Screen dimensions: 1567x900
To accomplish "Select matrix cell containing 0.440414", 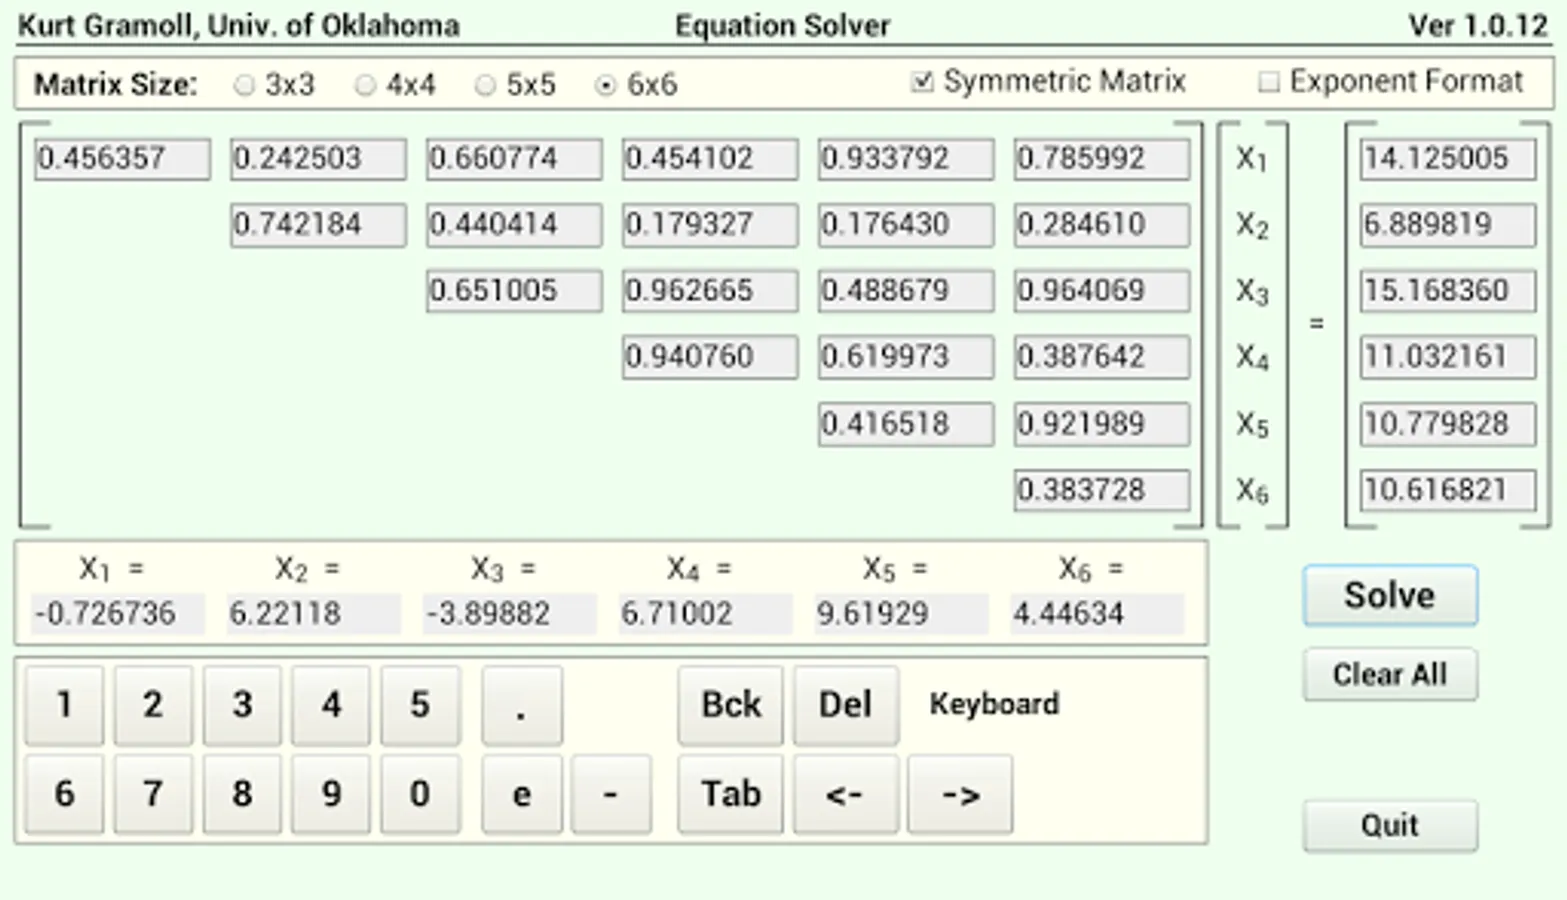I will tap(514, 225).
